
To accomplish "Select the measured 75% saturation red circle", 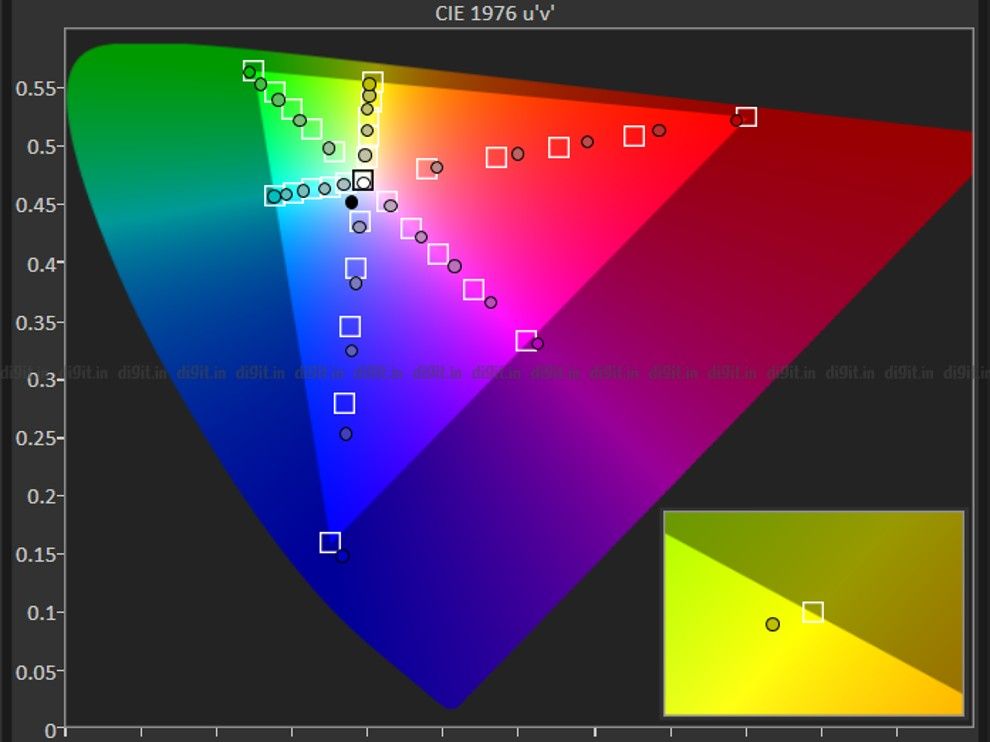I will coord(659,130).
